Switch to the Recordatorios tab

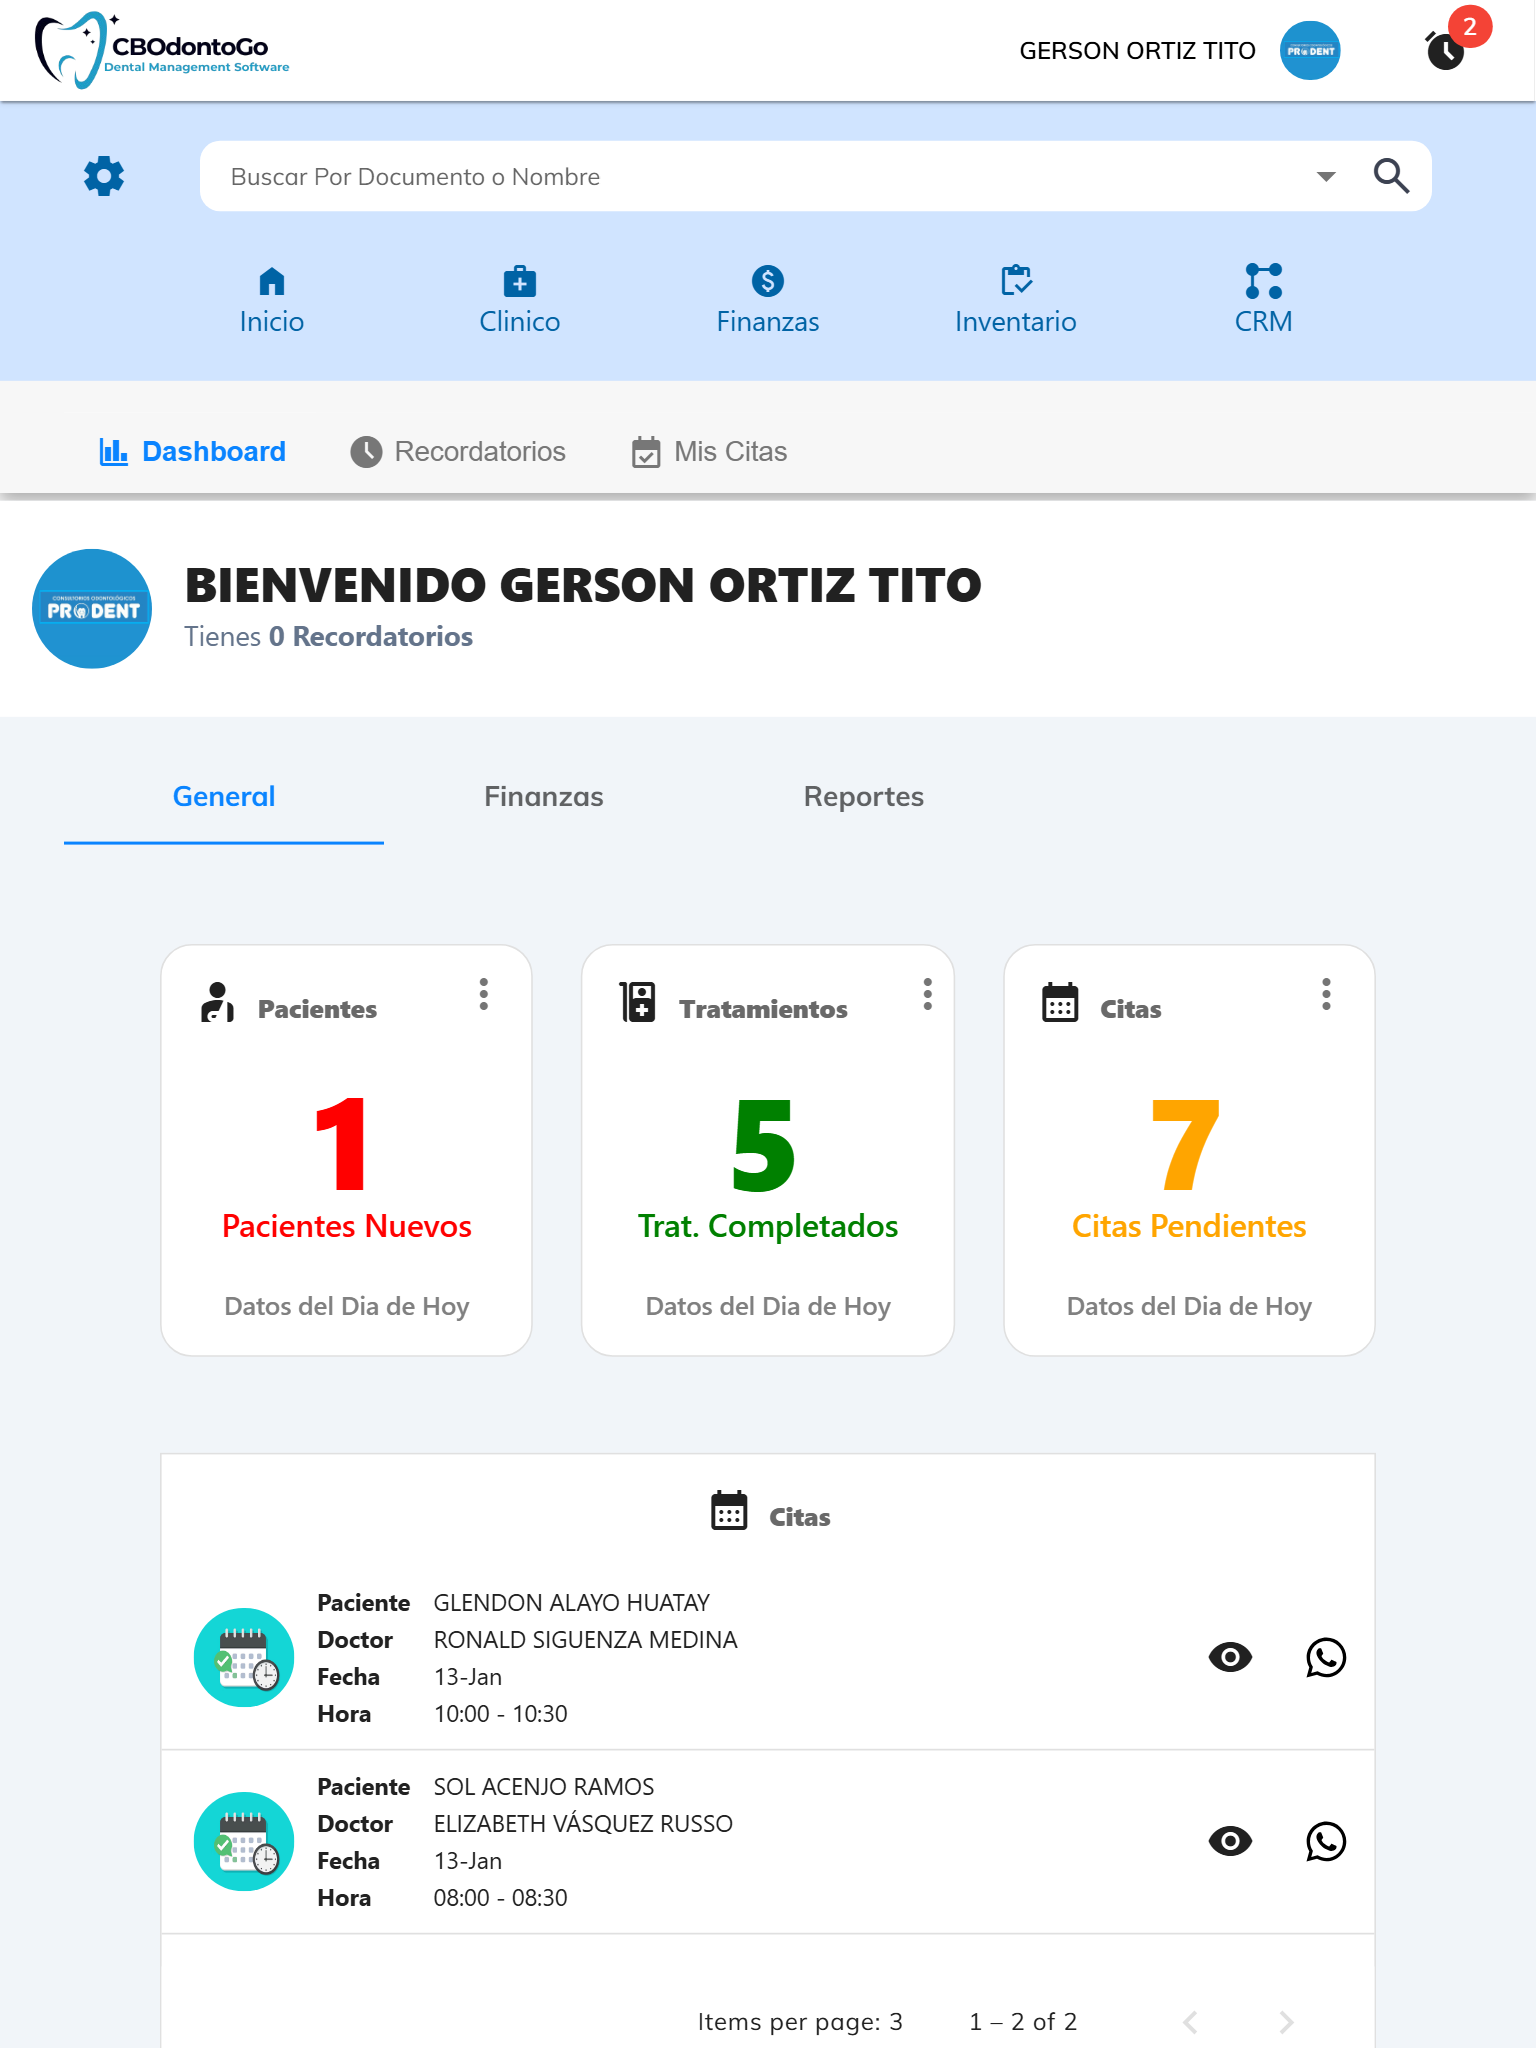pyautogui.click(x=458, y=451)
